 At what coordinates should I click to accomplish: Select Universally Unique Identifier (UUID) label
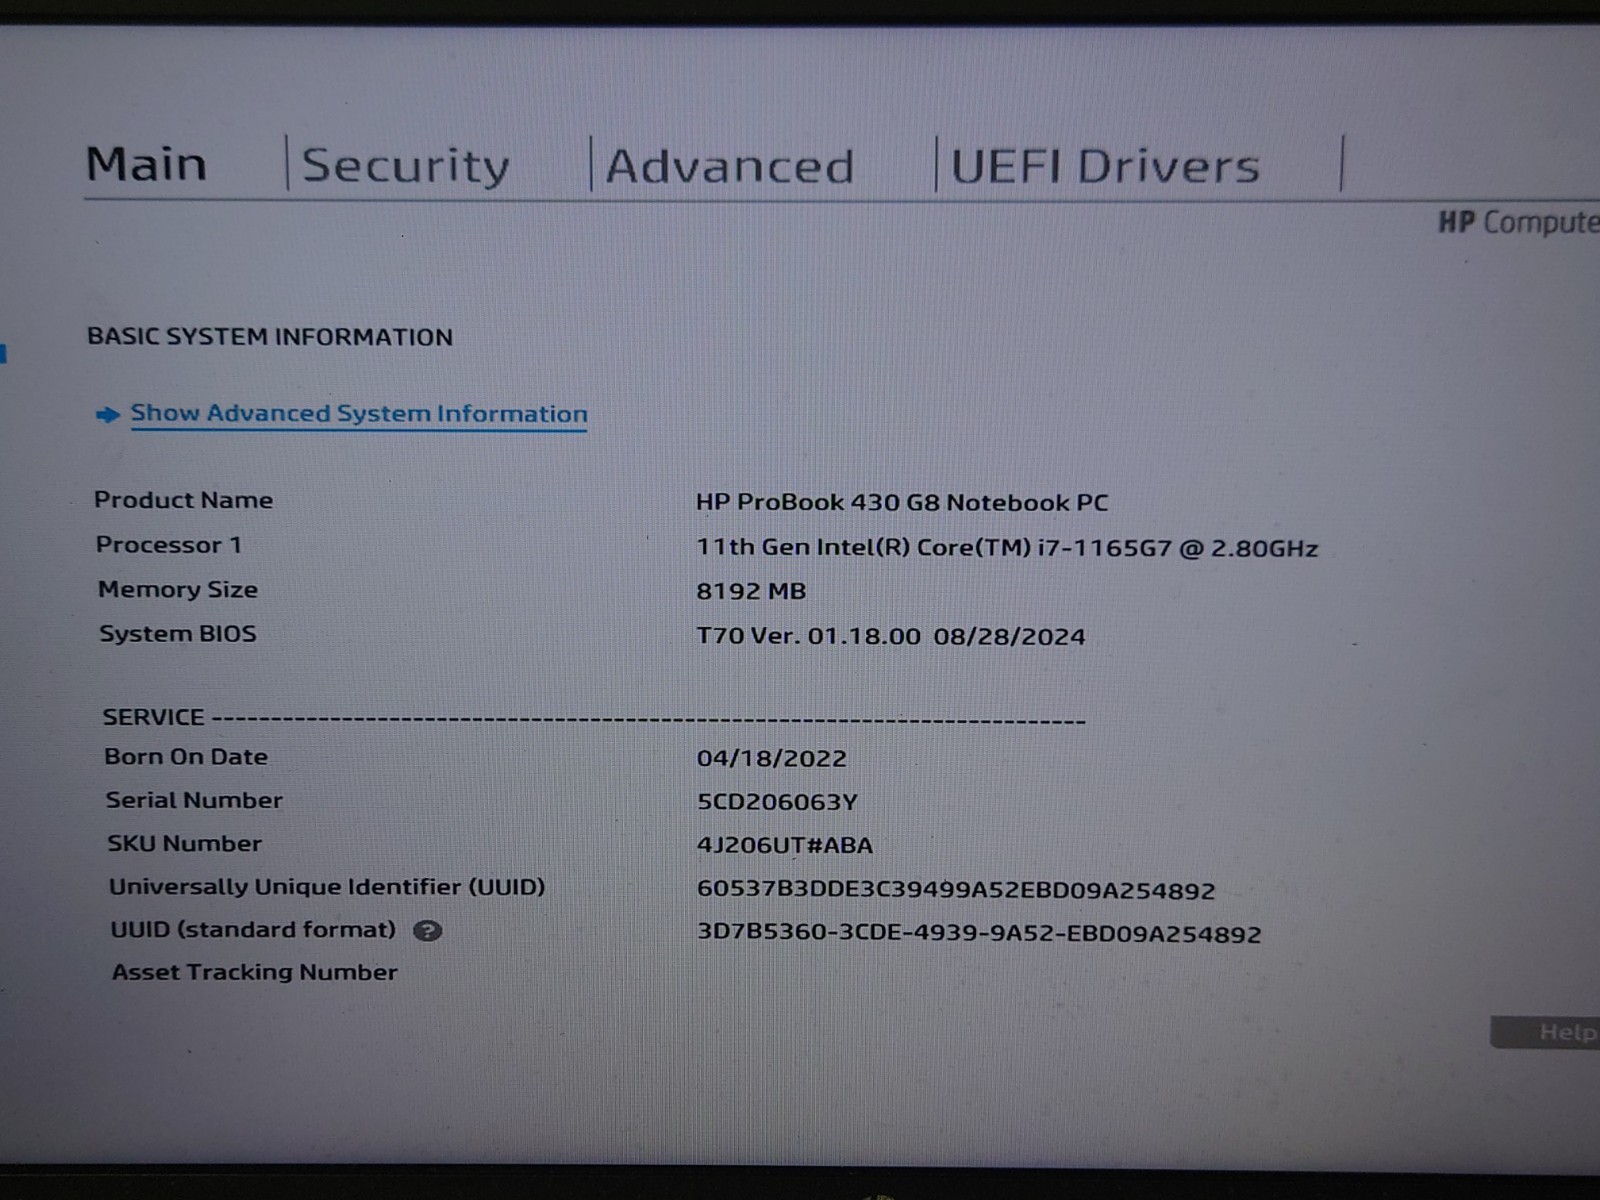tap(327, 887)
